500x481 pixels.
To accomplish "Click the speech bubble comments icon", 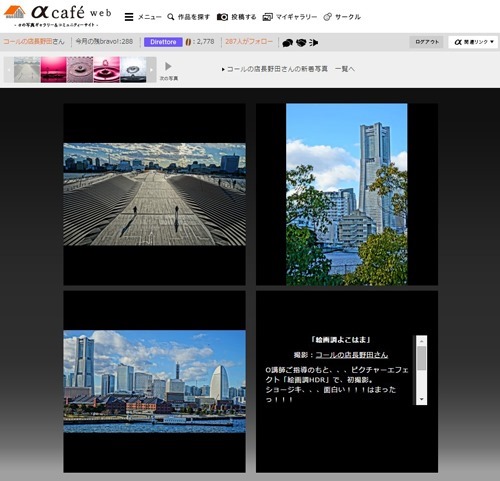I will [x=287, y=43].
